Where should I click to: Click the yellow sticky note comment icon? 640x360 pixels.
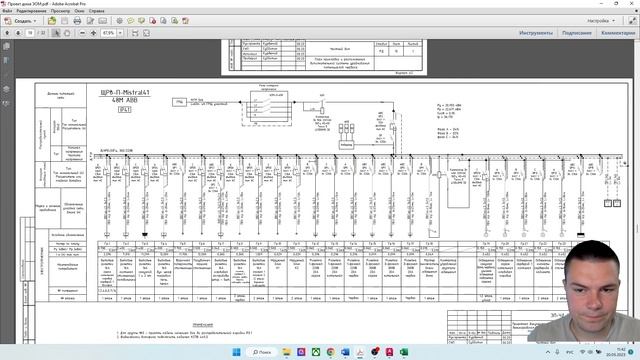tap(131, 21)
